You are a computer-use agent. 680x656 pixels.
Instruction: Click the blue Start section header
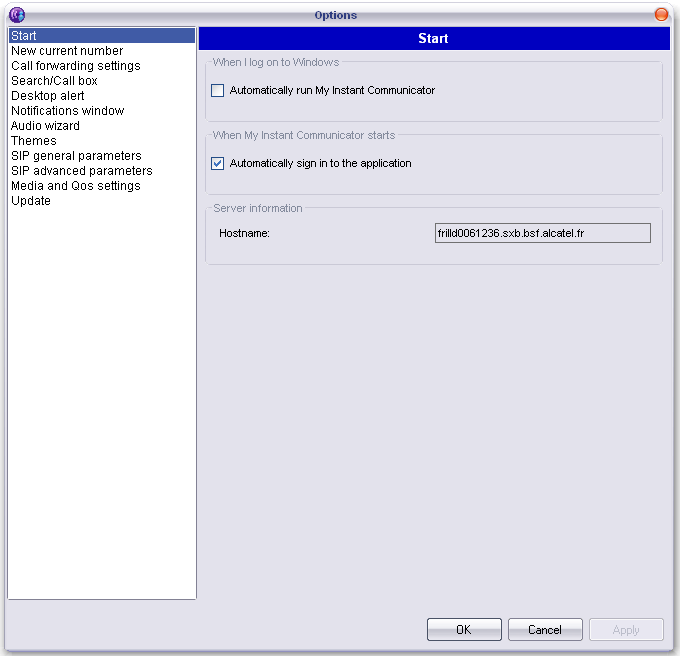(x=434, y=38)
